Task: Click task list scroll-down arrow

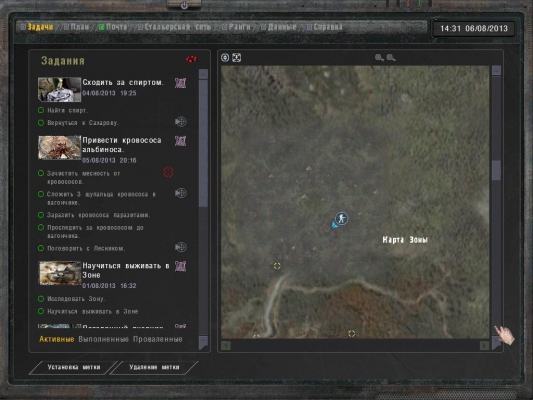Action: 203,342
